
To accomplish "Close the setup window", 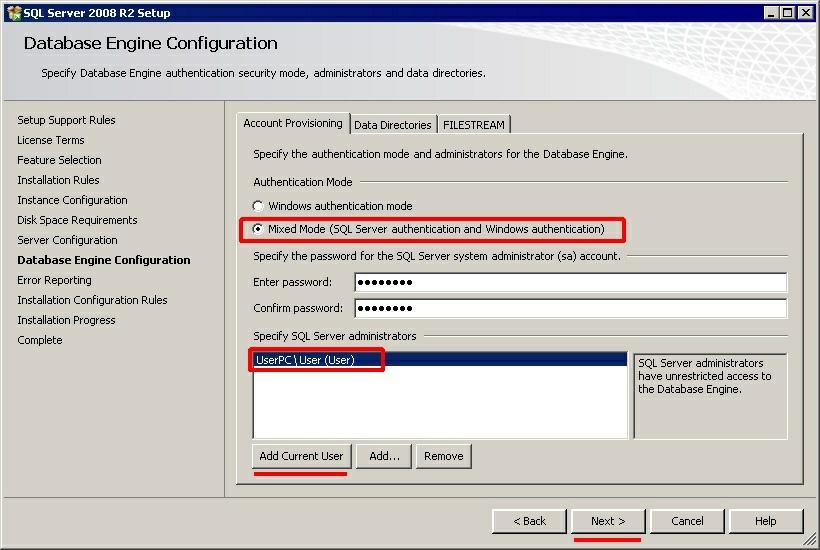I will coord(806,13).
